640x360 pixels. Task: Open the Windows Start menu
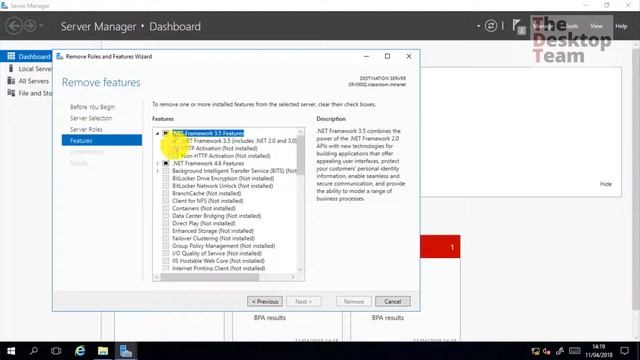[x=11, y=351]
